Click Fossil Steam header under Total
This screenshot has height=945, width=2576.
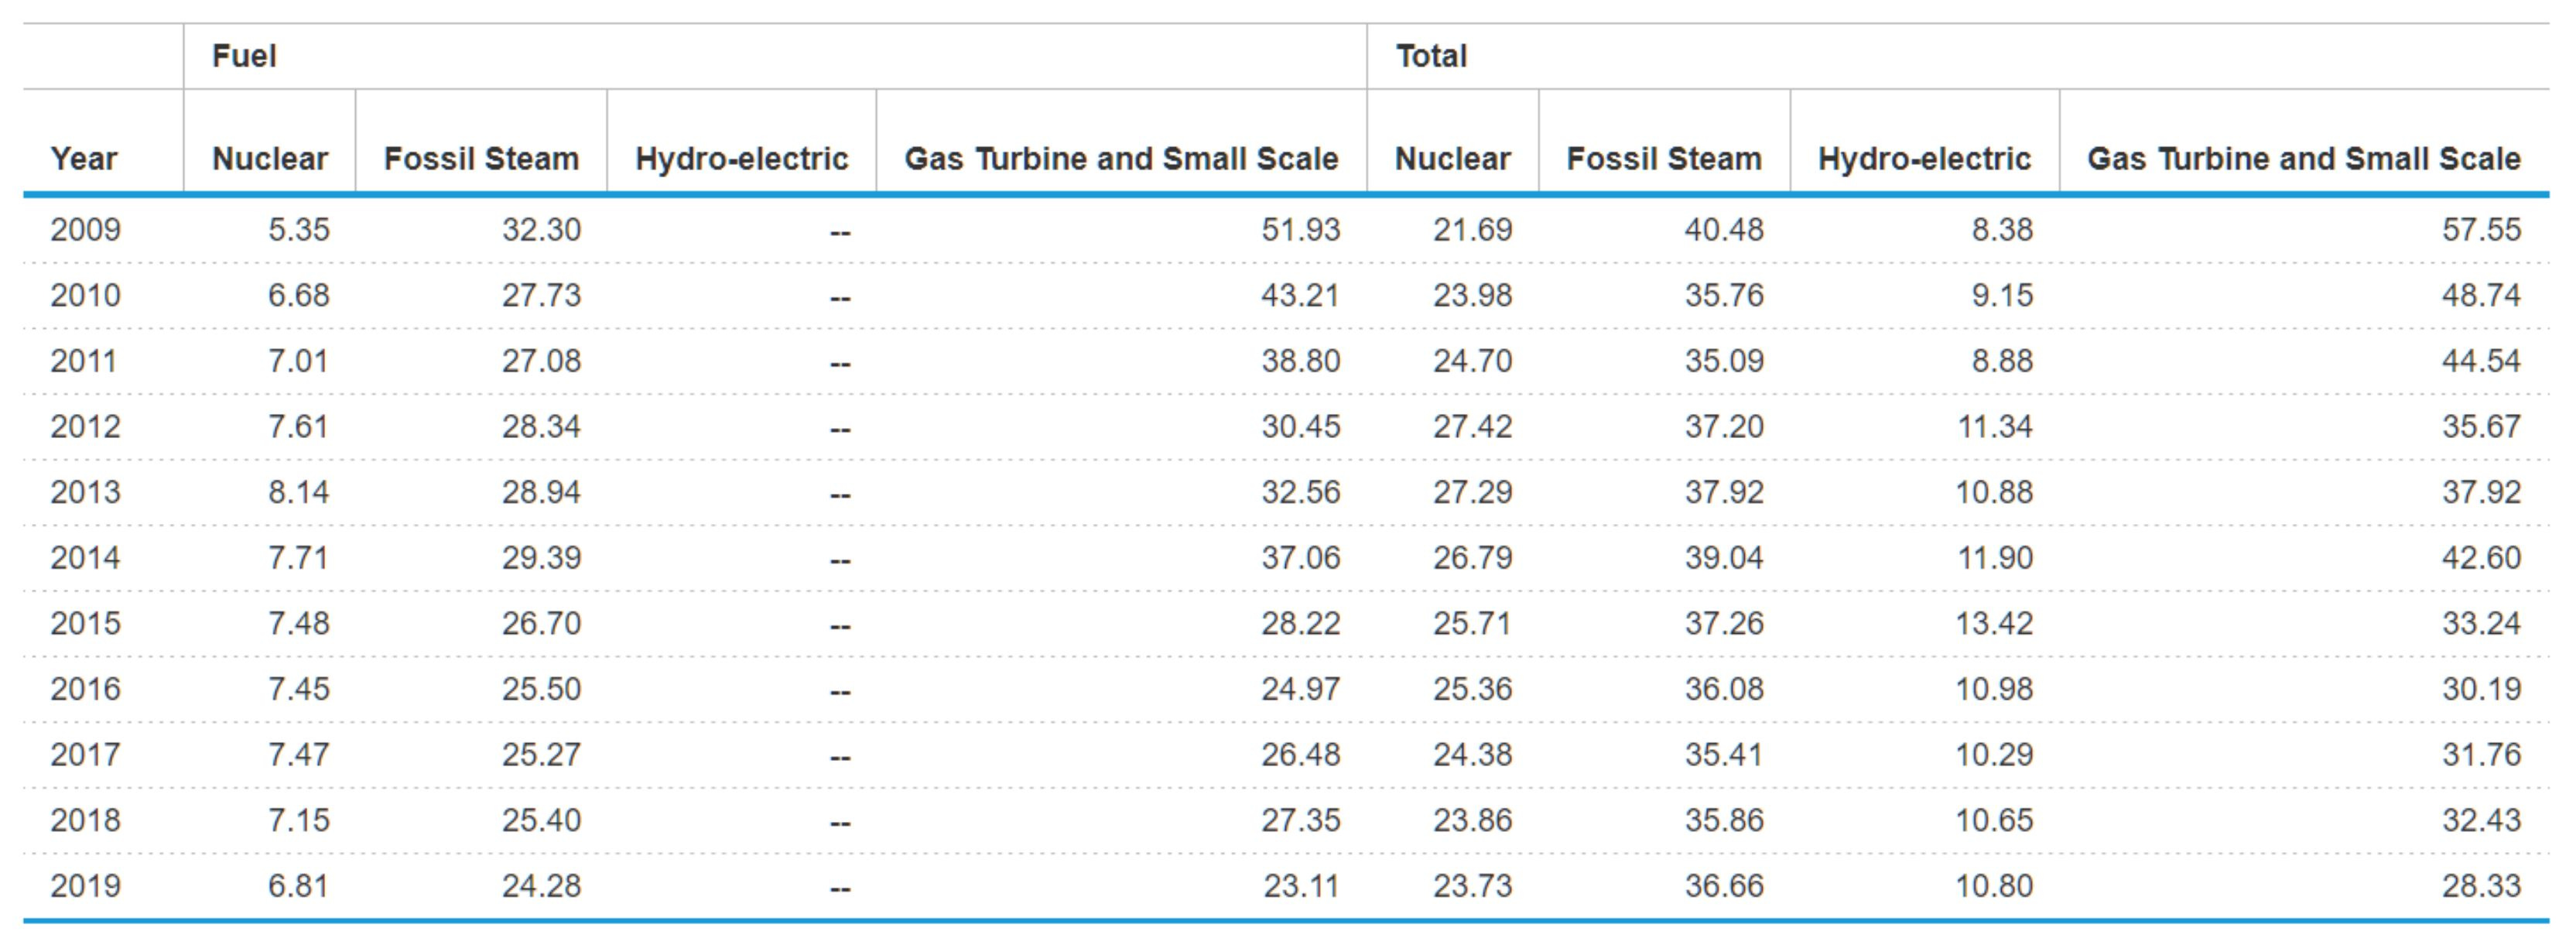tap(1664, 158)
